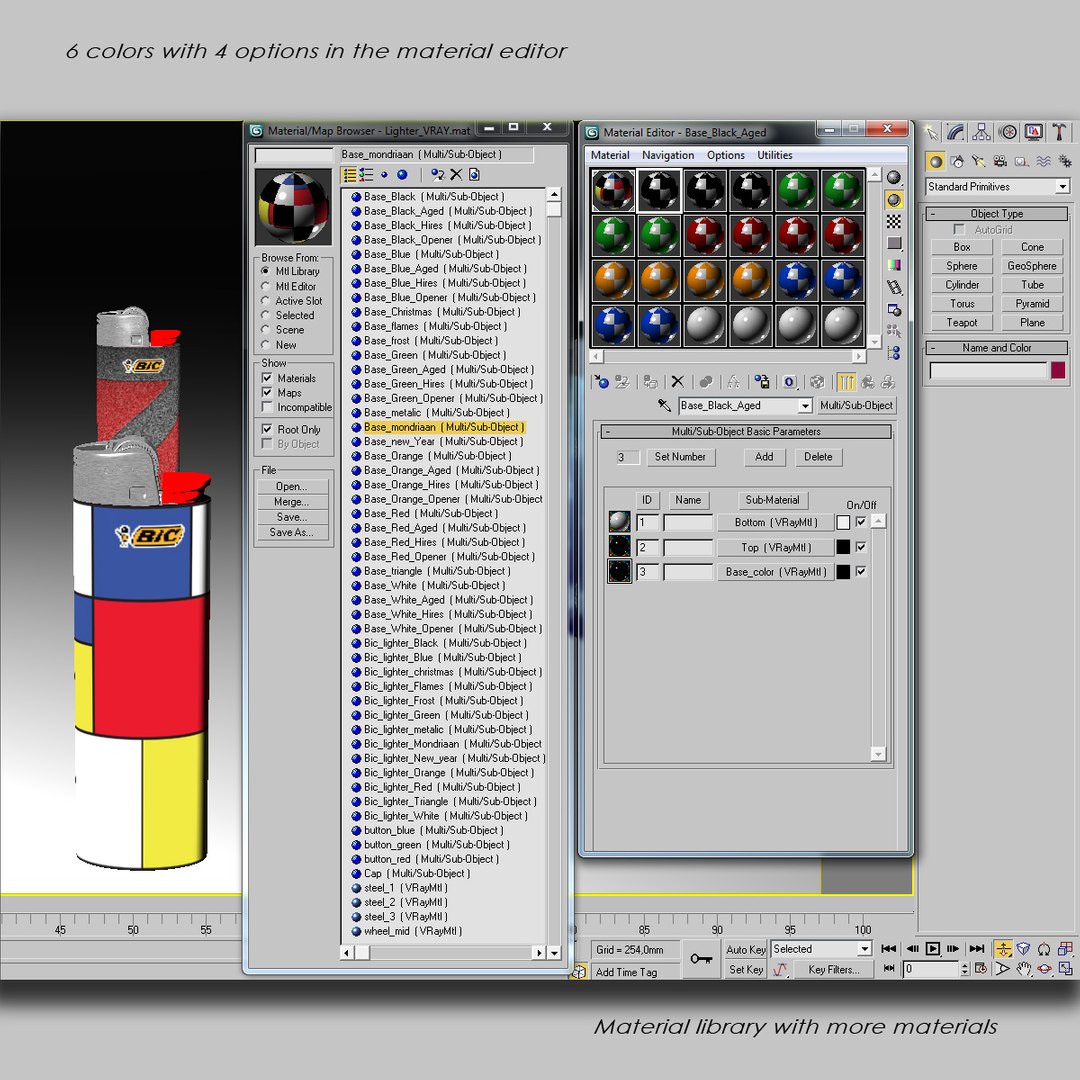The image size is (1080, 1080).
Task: Enable the Incompatible checkbox
Action: pos(267,407)
